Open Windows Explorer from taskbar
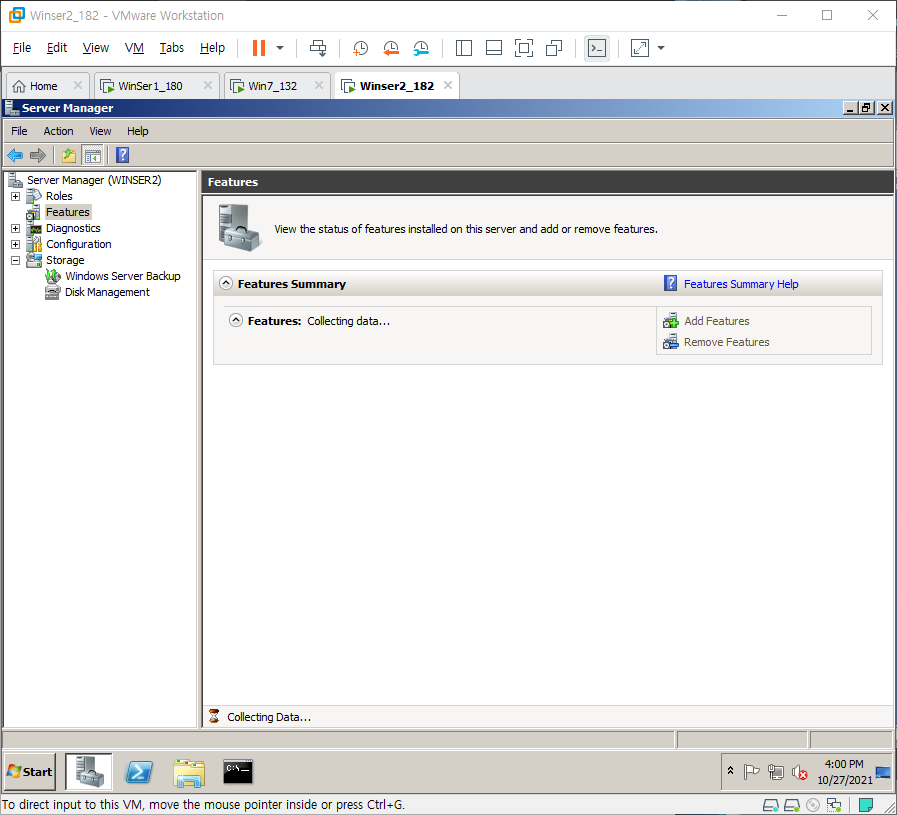The image size is (897, 815). click(189, 772)
